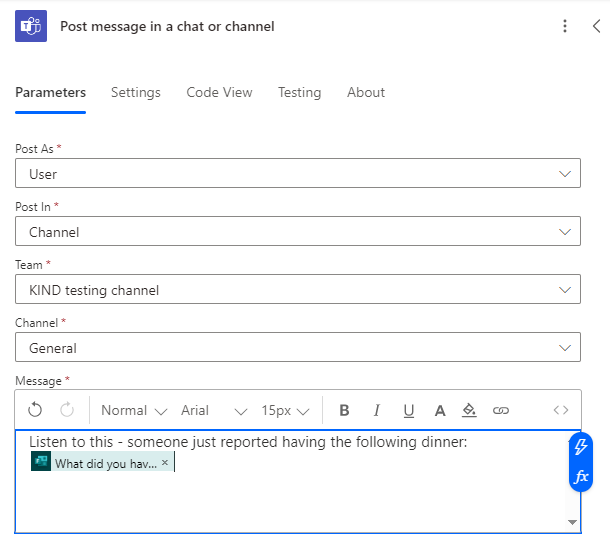Open the Post As dropdown

pos(298,173)
